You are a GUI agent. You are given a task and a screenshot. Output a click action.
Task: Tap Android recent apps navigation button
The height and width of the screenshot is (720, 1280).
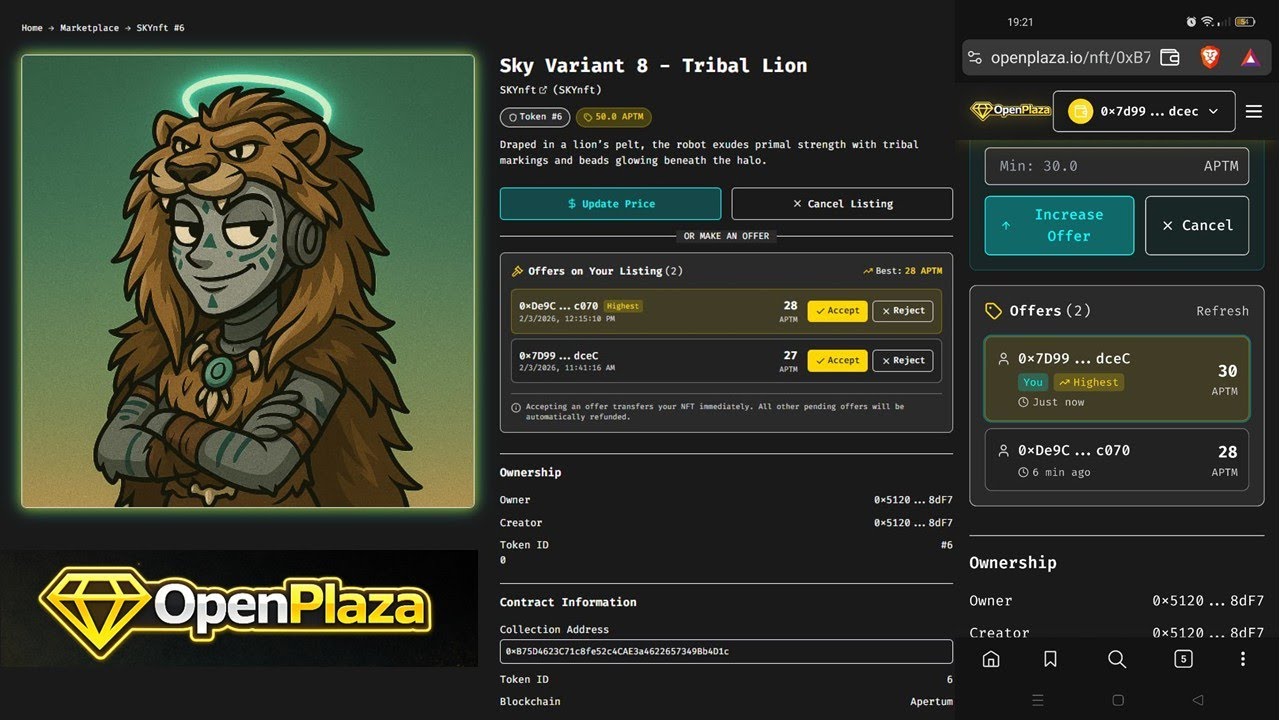[1037, 700]
